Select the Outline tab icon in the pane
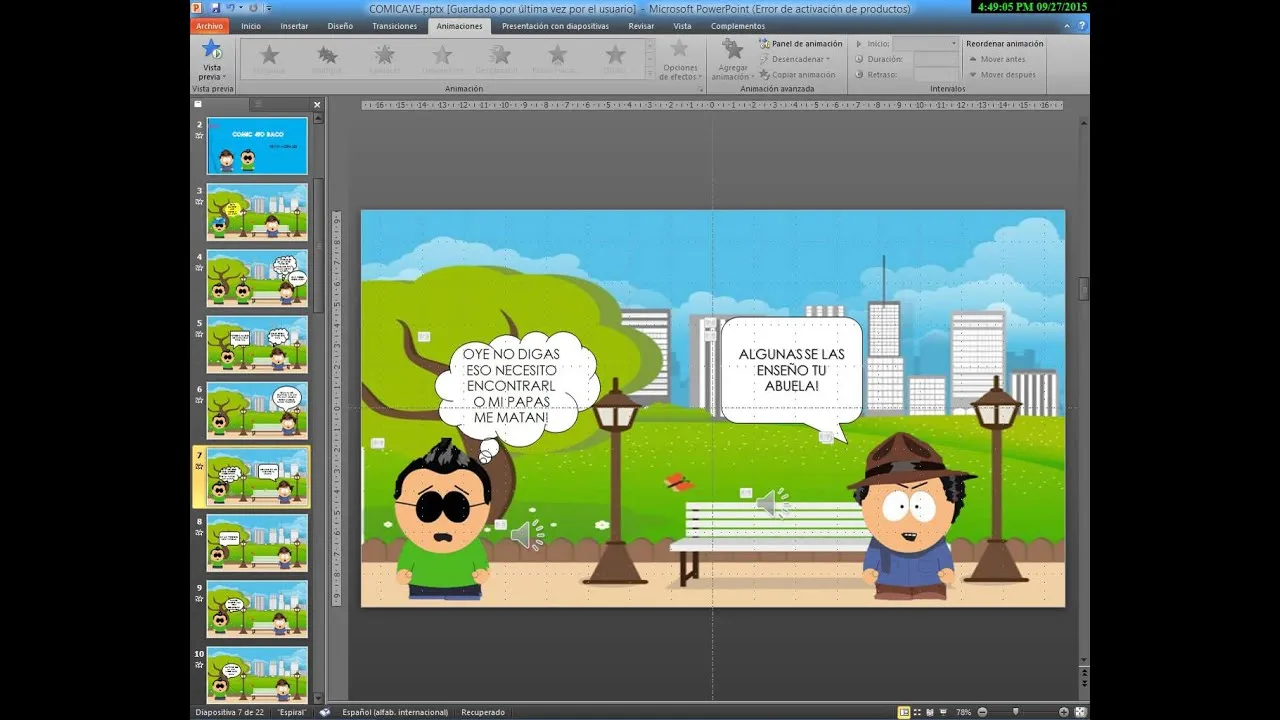Screen dimensions: 1280x720 [256, 104]
